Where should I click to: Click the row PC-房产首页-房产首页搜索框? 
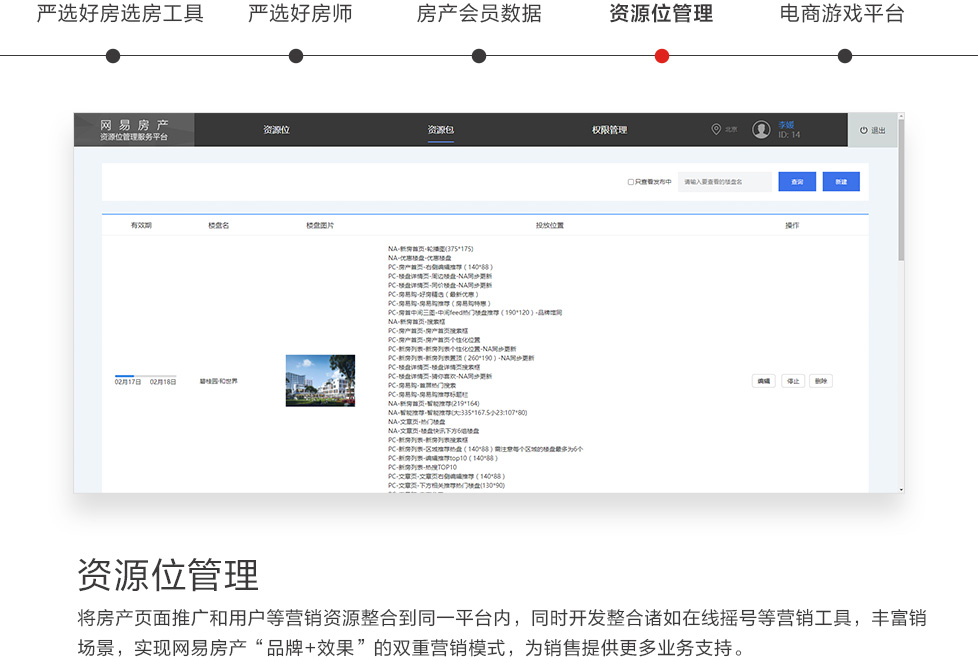[x=428, y=331]
